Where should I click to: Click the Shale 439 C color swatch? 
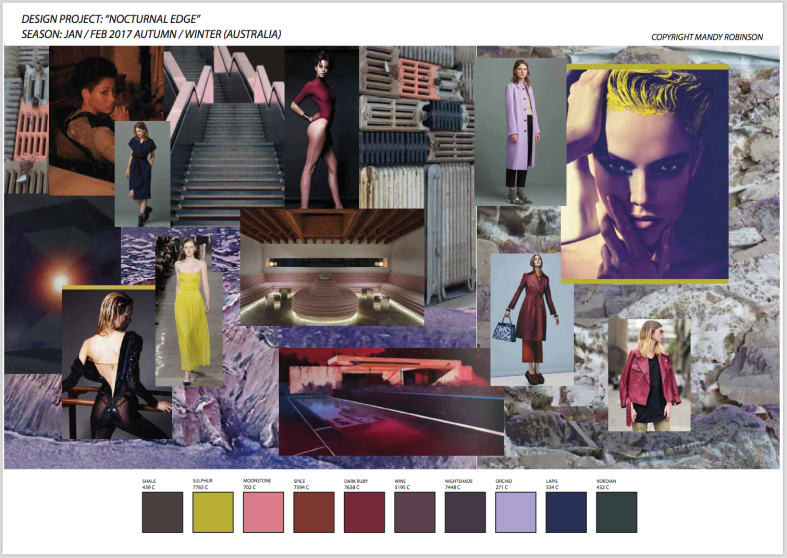163,512
